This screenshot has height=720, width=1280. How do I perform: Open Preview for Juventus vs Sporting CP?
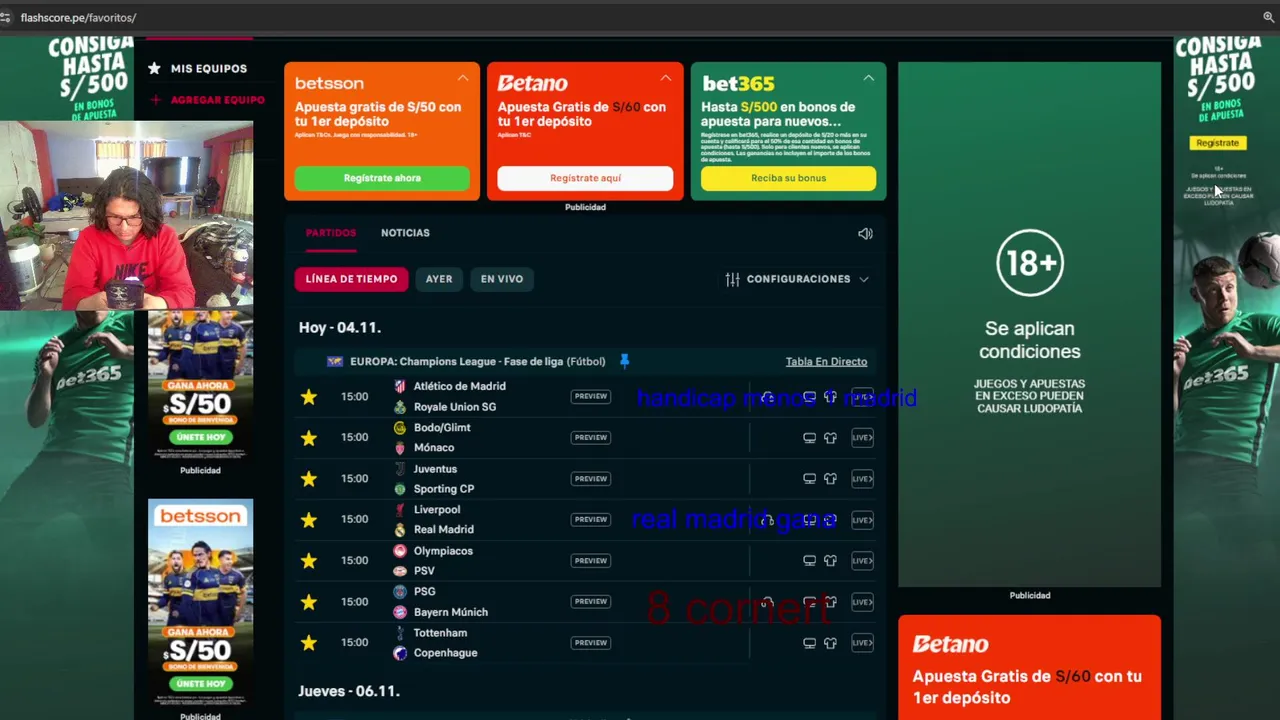590,478
